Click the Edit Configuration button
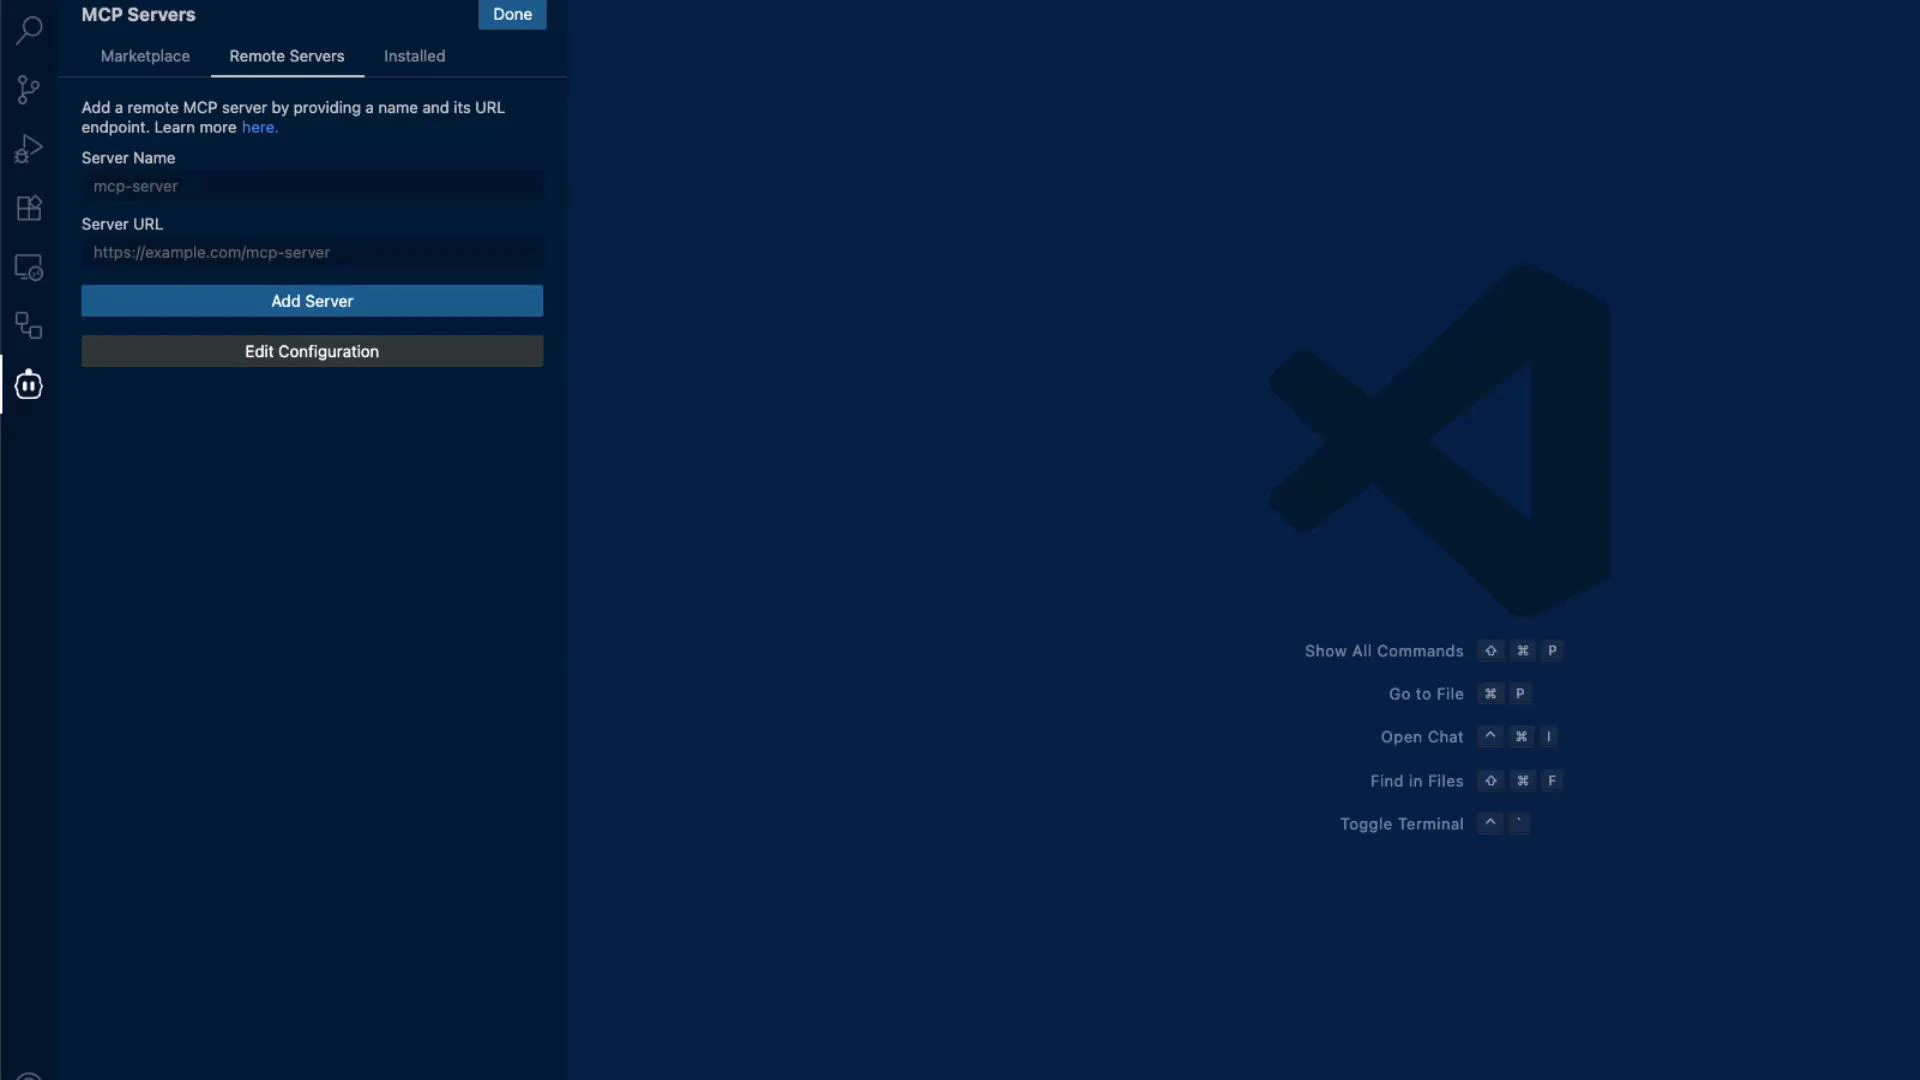Viewport: 1920px width, 1080px height. pyautogui.click(x=312, y=351)
